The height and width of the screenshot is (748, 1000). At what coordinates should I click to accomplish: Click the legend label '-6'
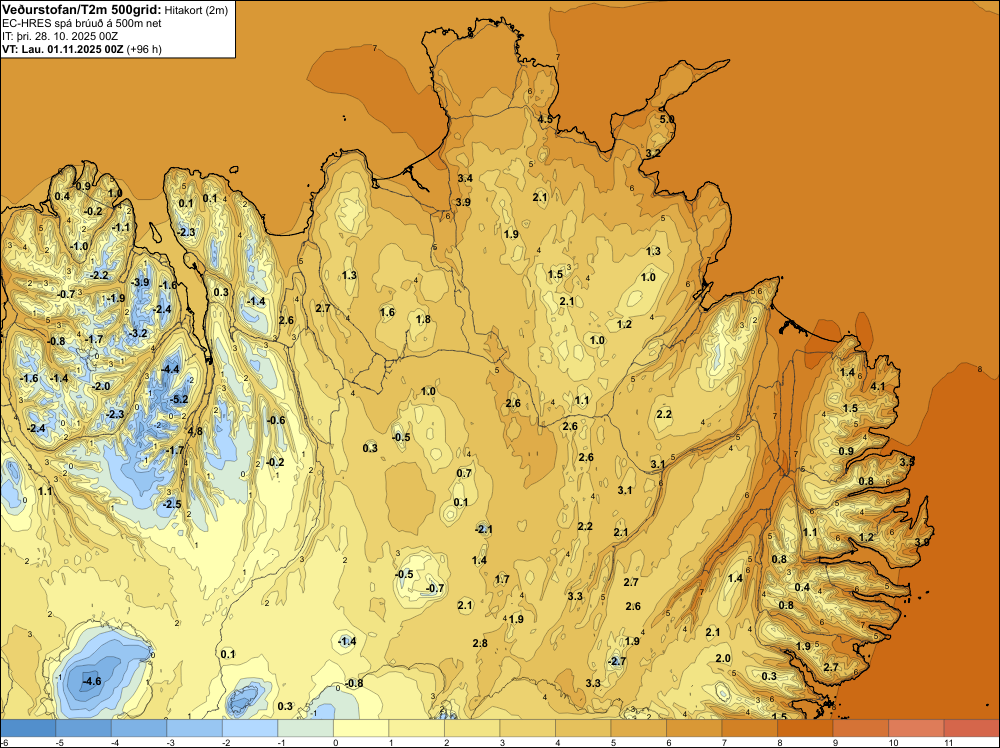(4, 743)
